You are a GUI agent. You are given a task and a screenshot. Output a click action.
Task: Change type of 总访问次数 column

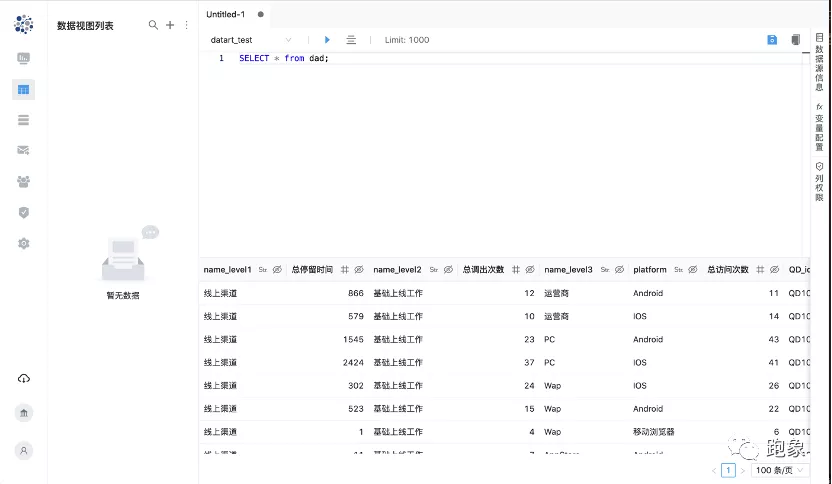pyautogui.click(x=760, y=270)
